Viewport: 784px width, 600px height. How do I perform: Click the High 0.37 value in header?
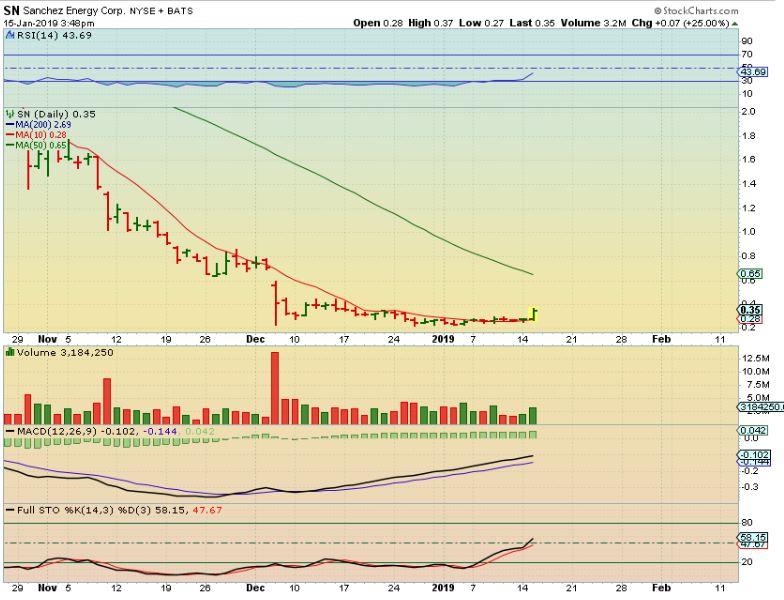(430, 23)
